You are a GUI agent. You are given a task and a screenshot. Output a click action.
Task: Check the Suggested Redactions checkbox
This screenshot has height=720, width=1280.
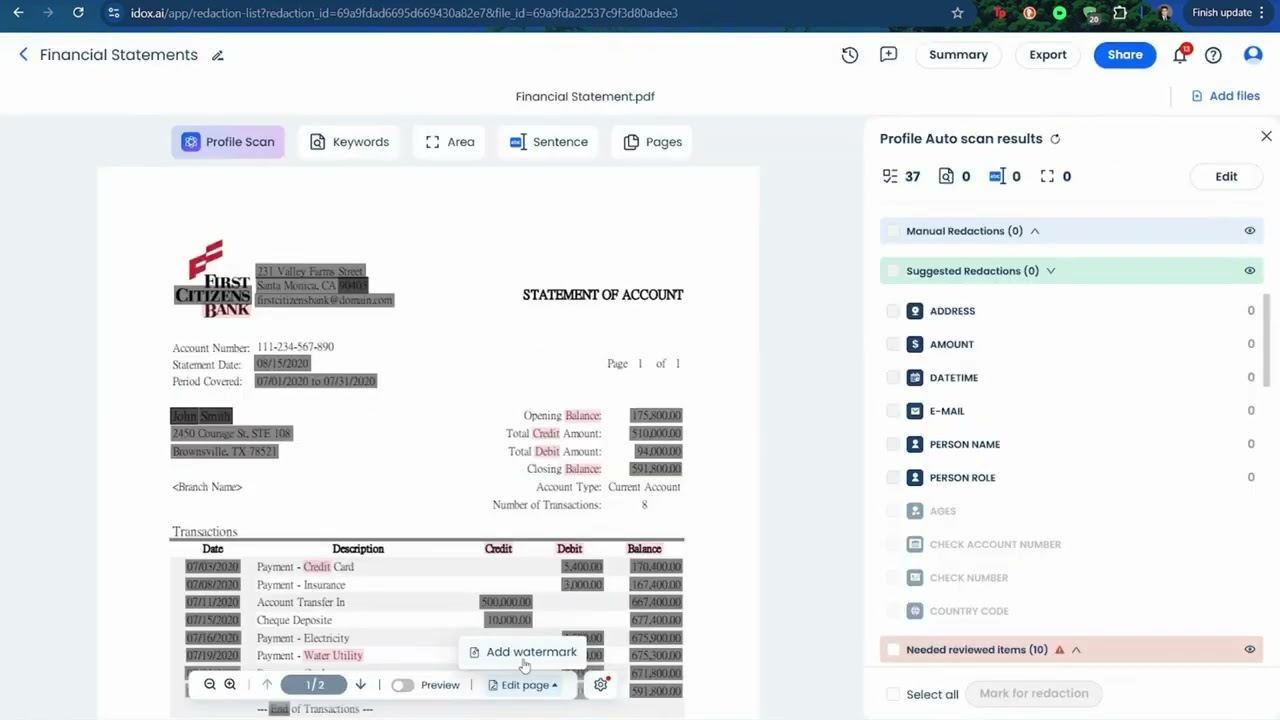coord(893,271)
